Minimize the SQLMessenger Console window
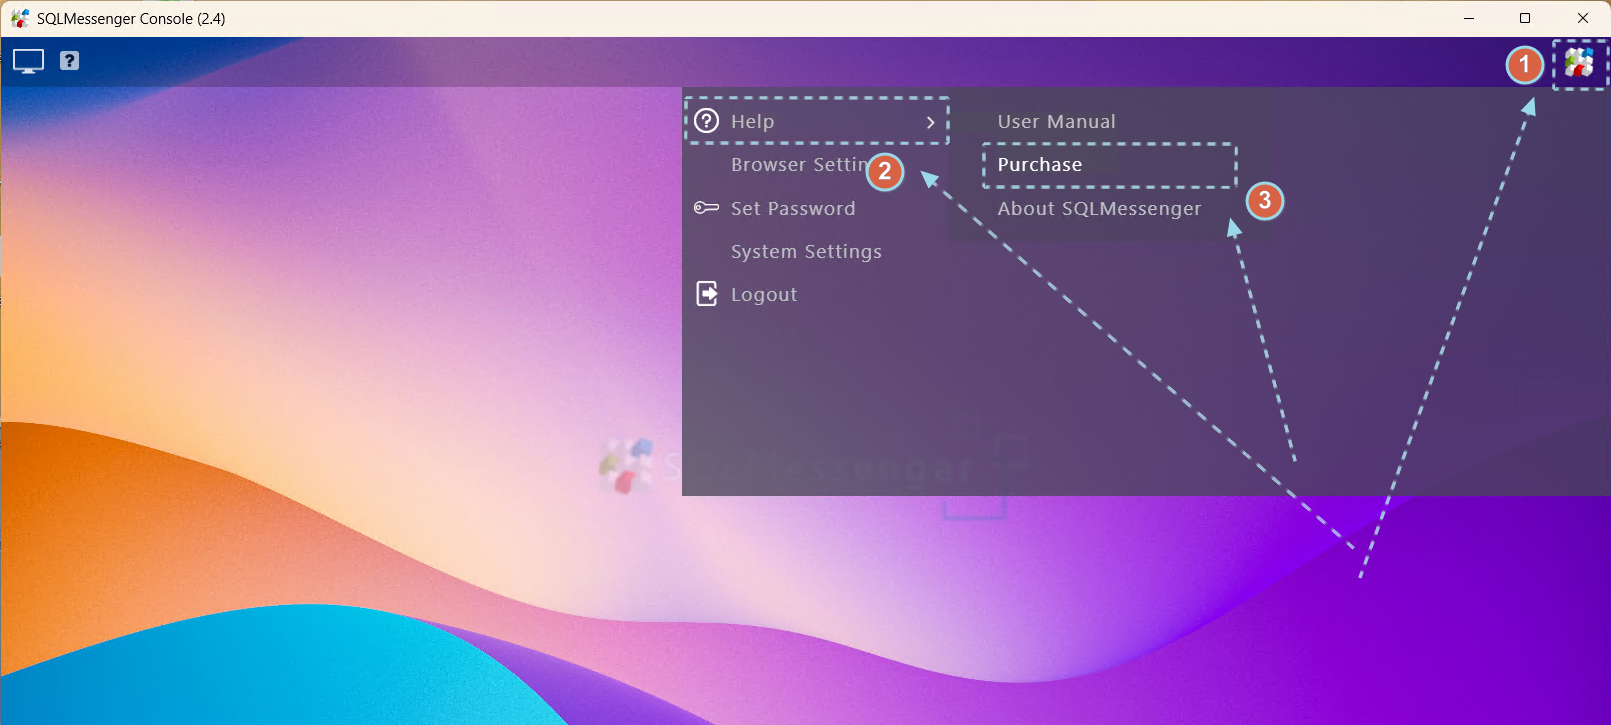The width and height of the screenshot is (1611, 725). (x=1469, y=18)
